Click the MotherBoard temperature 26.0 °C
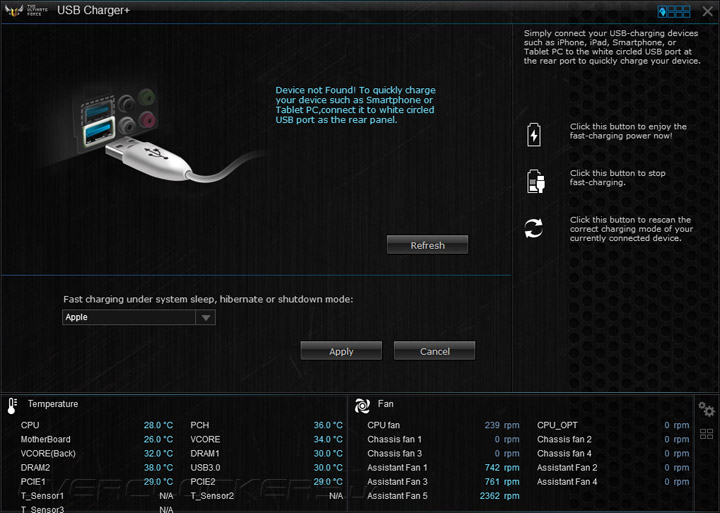720x513 pixels. [x=158, y=440]
